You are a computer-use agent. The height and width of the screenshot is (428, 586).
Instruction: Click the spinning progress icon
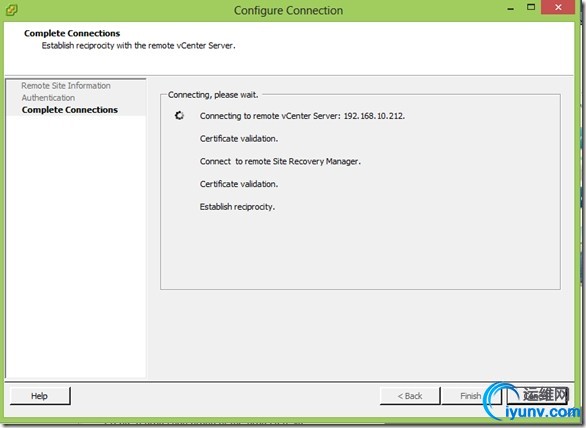(179, 116)
